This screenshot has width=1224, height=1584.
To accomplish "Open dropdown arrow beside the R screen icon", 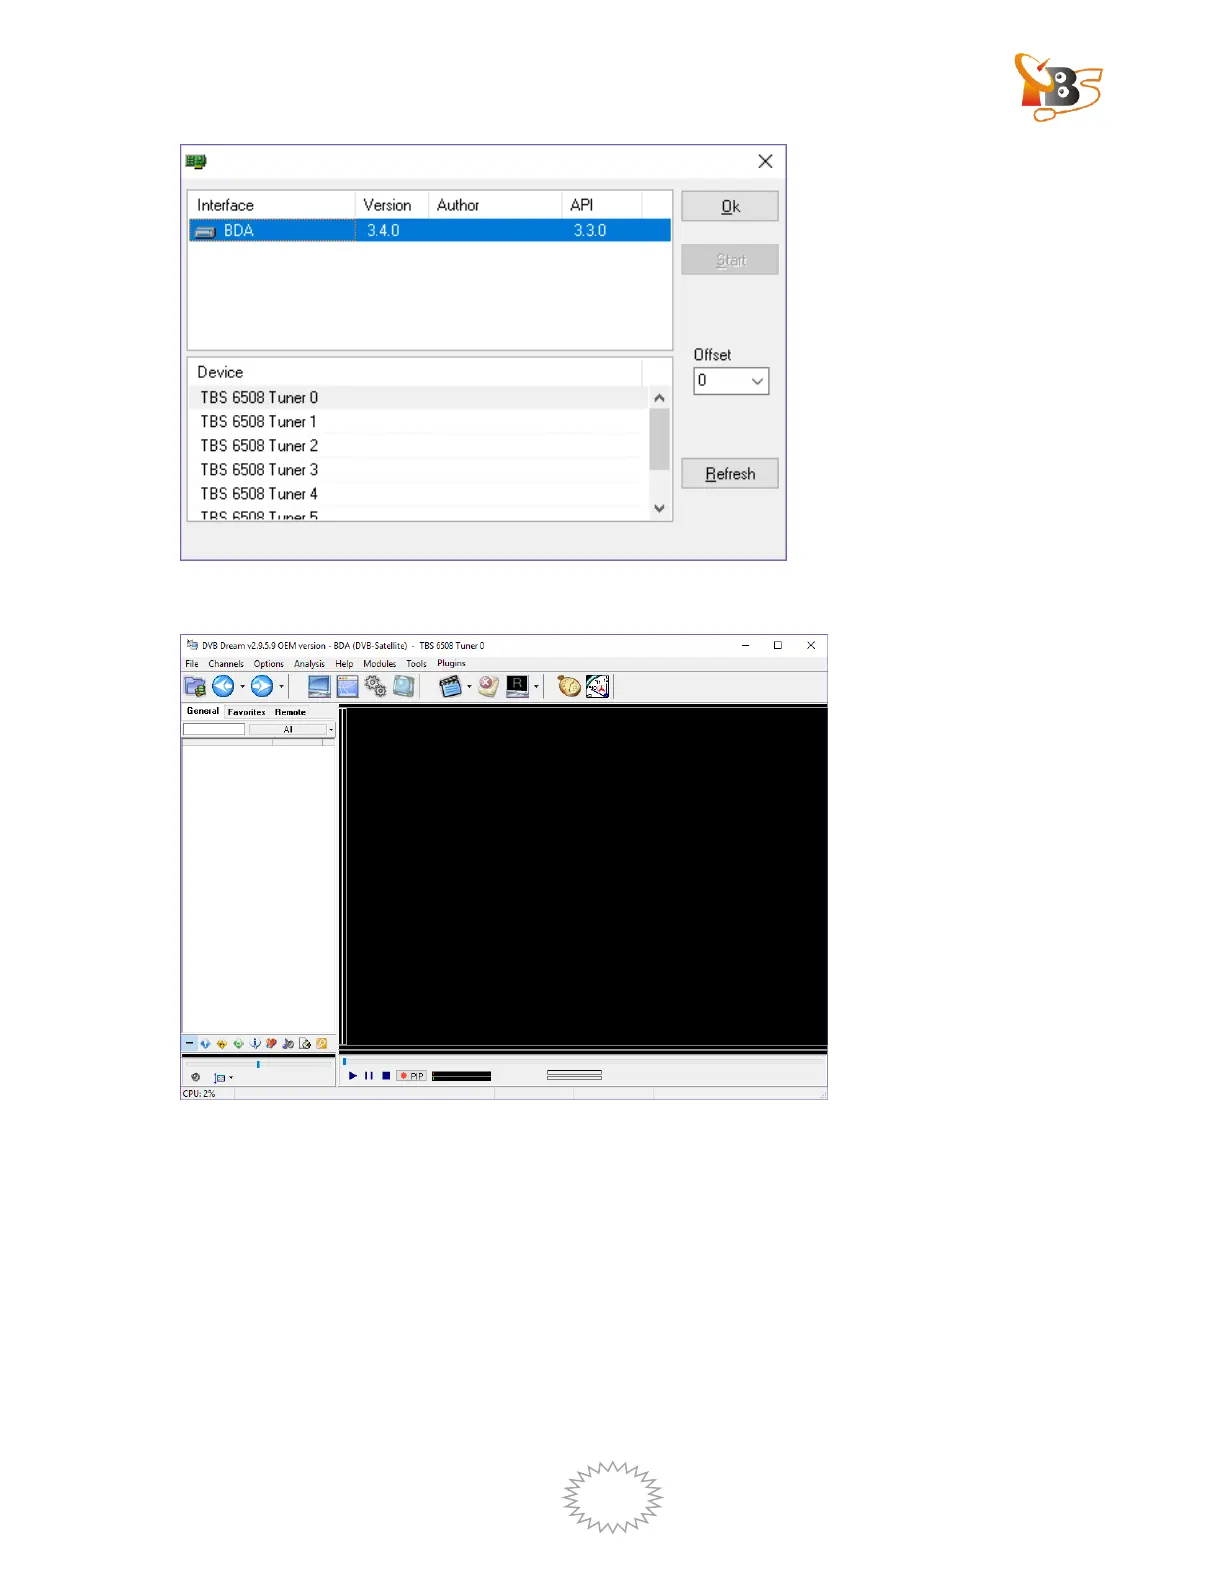I will tap(536, 686).
